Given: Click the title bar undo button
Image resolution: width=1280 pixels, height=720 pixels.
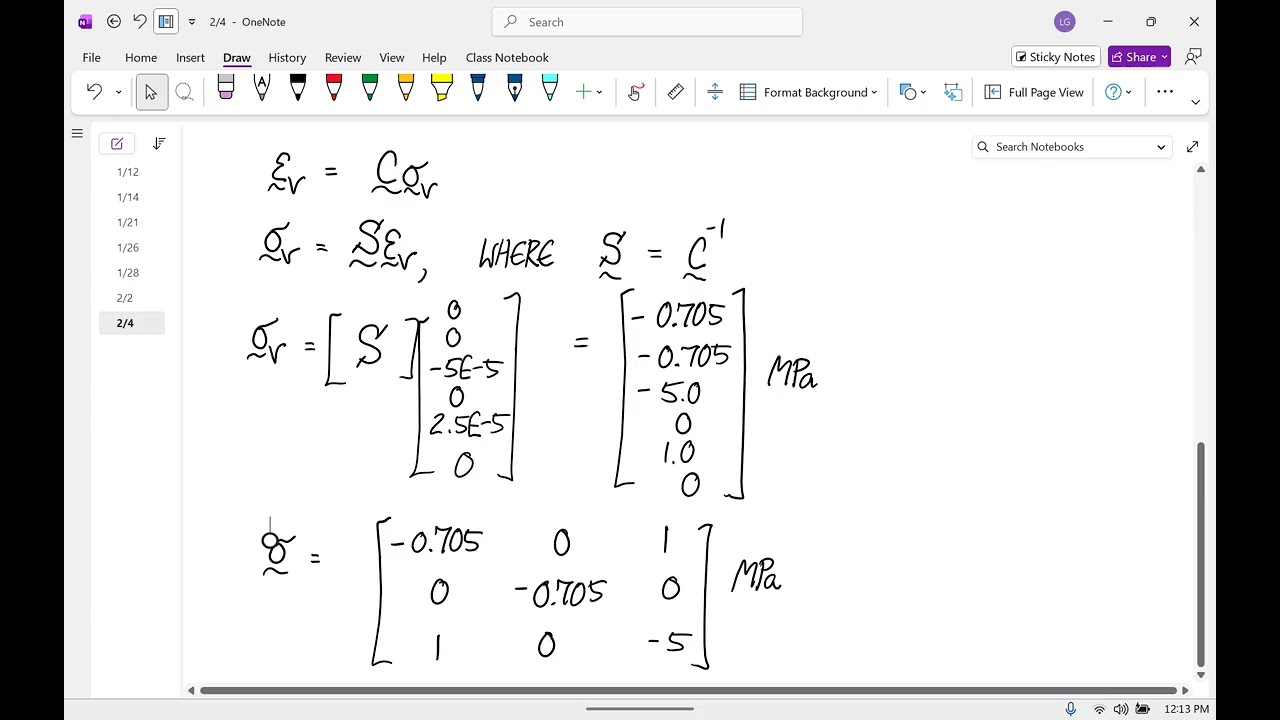Looking at the screenshot, I should 139,21.
